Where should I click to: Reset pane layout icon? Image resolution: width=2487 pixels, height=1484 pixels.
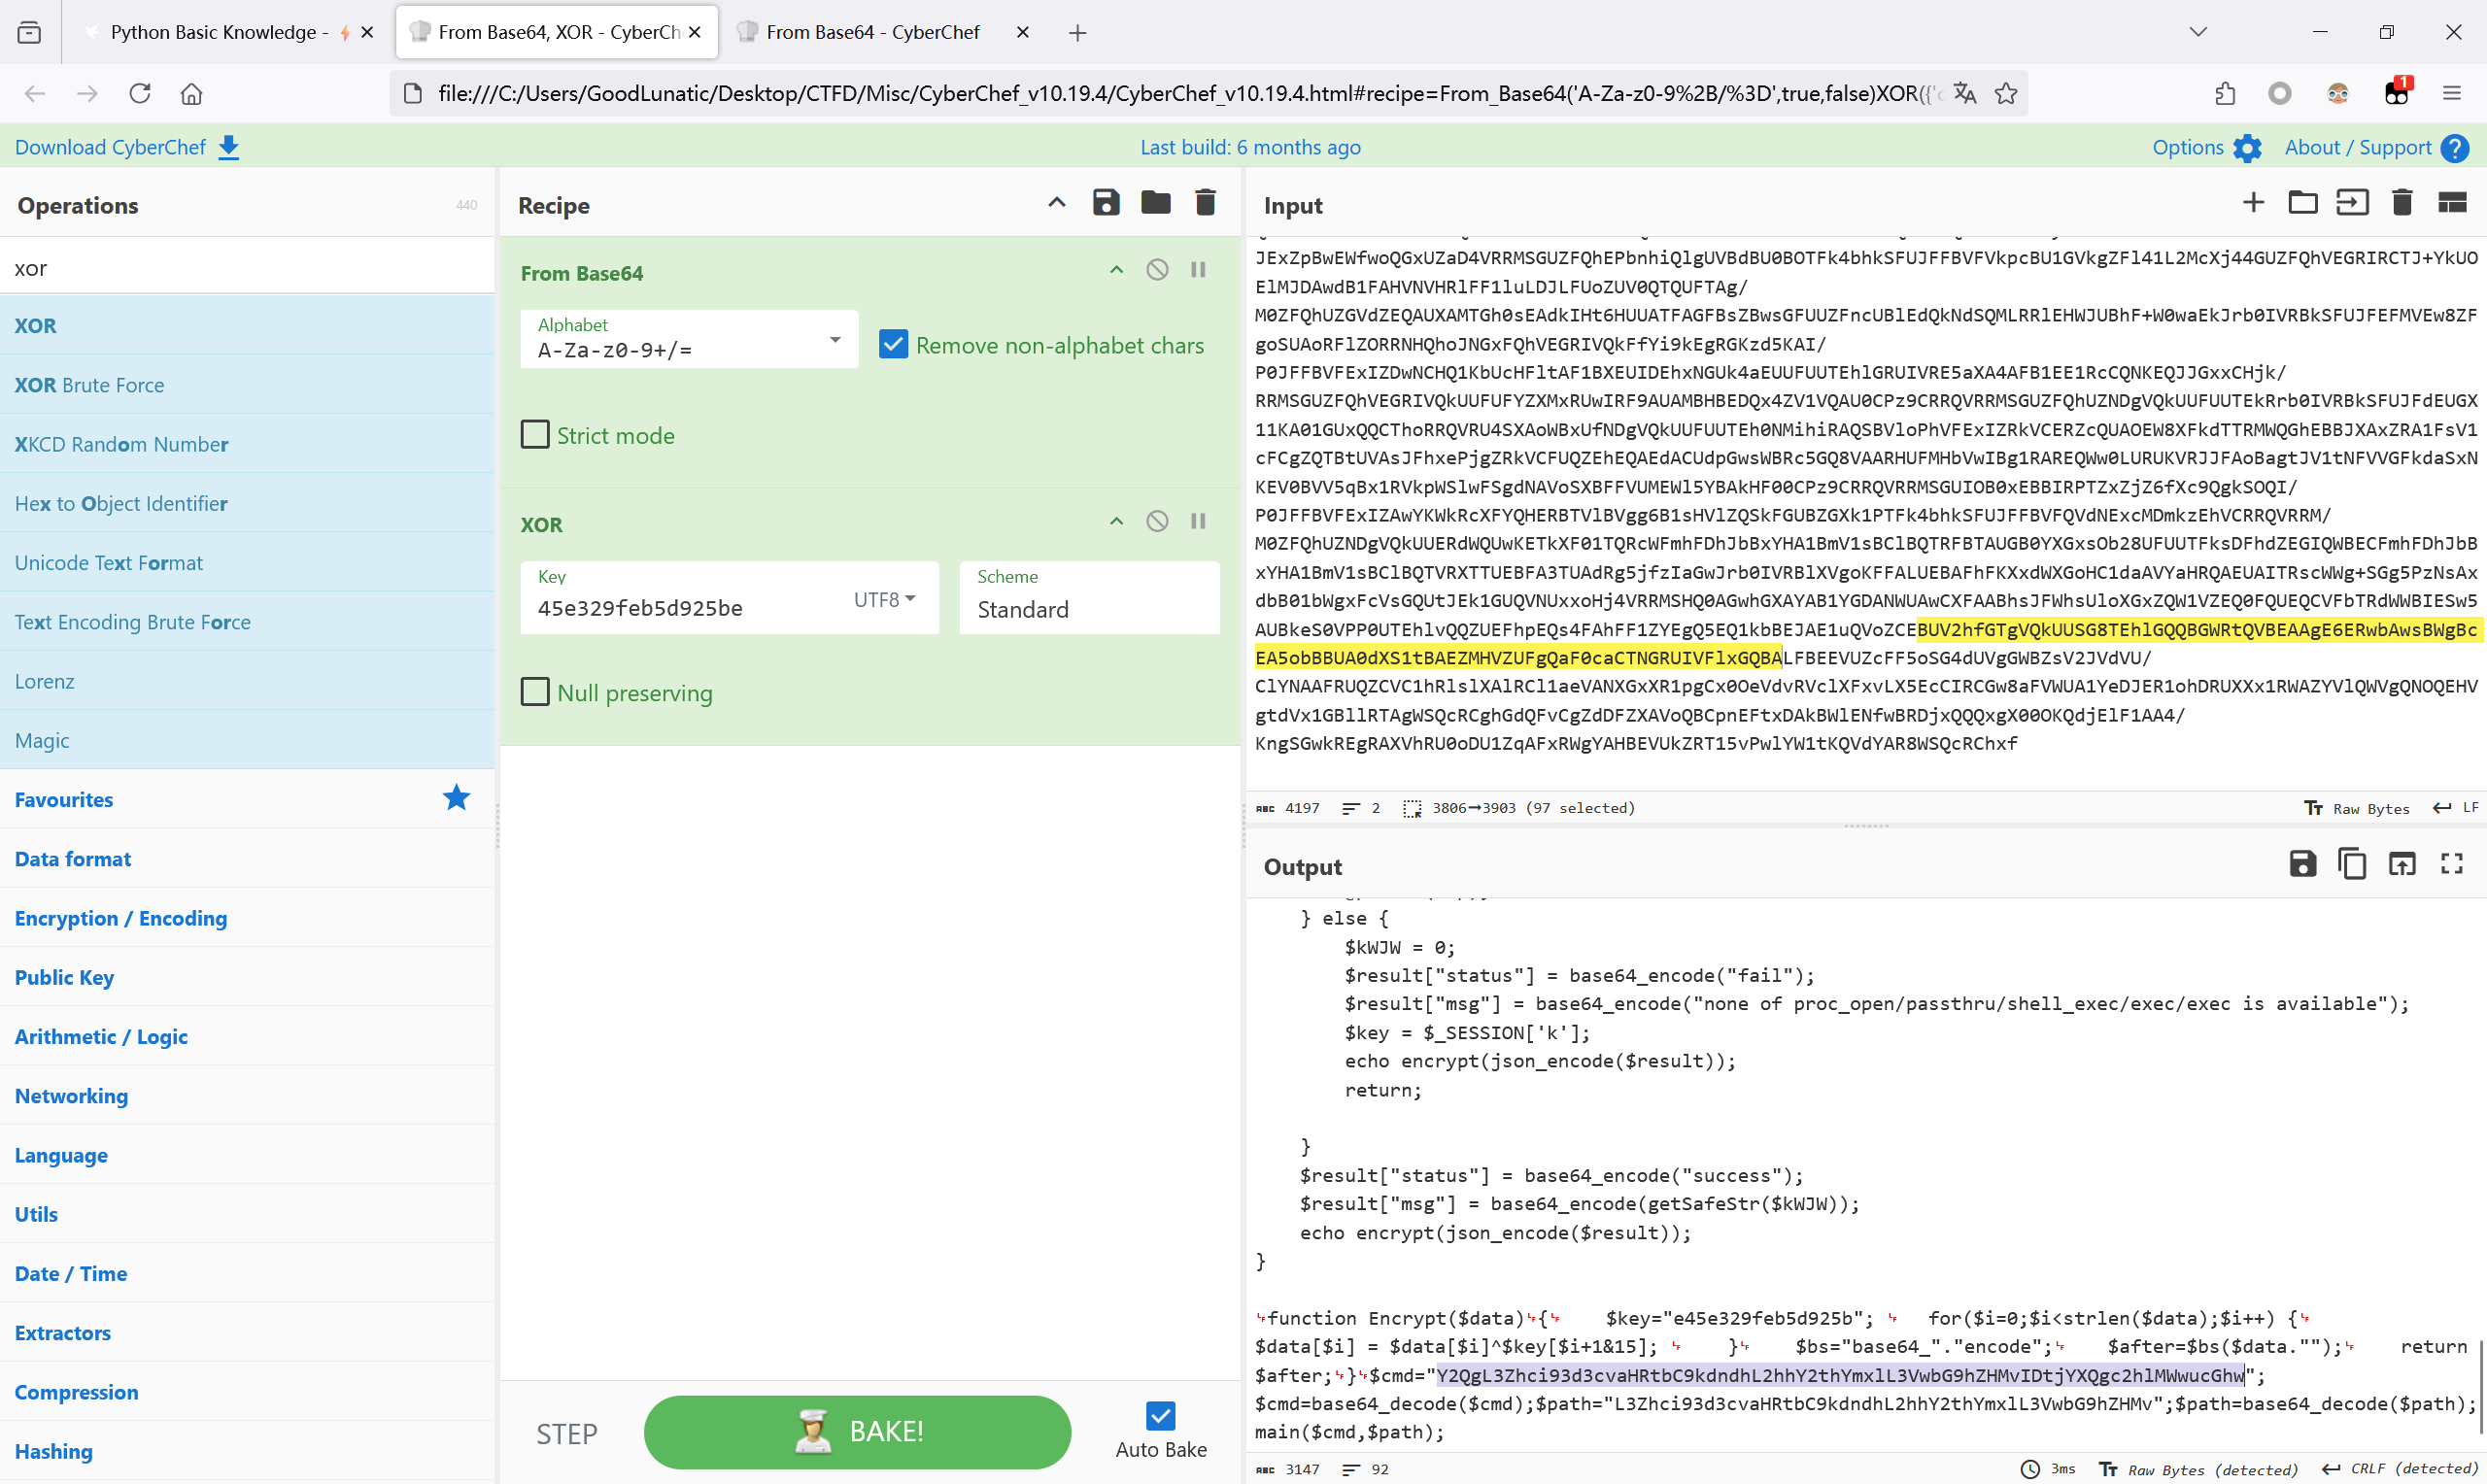2452,203
